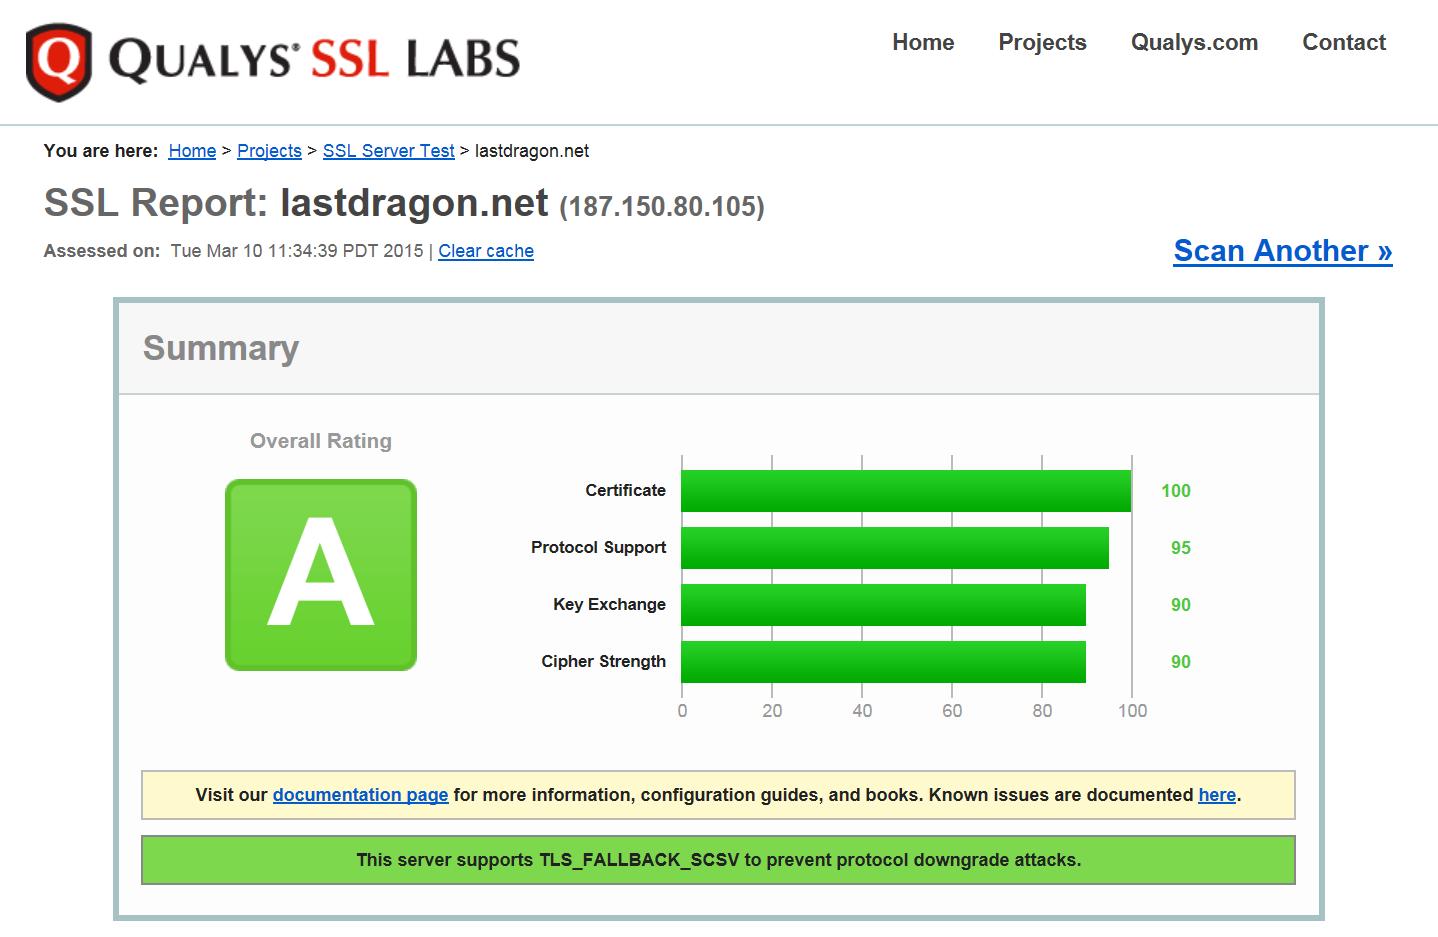
Task: Go to Qualys.com from the top navigation
Action: (1193, 42)
